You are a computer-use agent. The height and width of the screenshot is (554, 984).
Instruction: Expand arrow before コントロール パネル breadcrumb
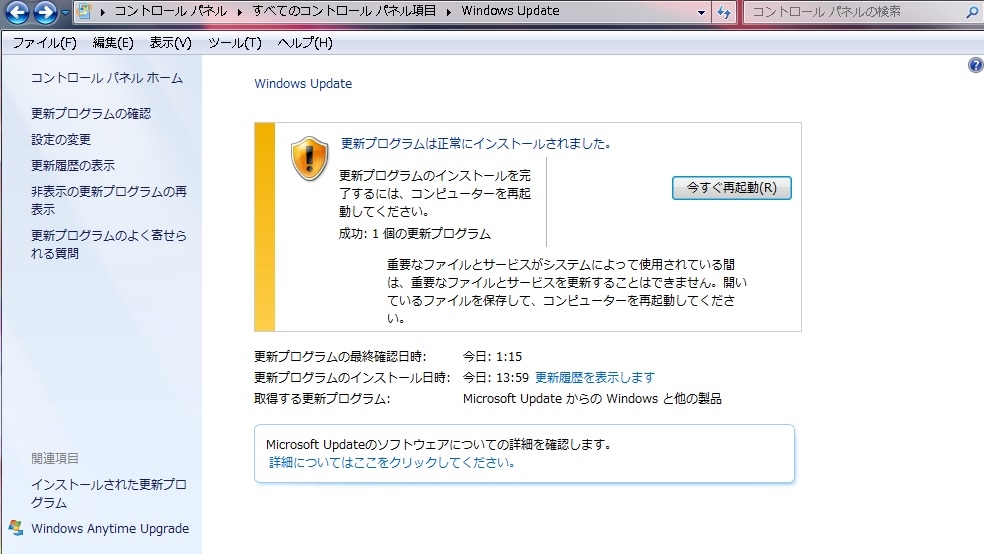point(102,12)
